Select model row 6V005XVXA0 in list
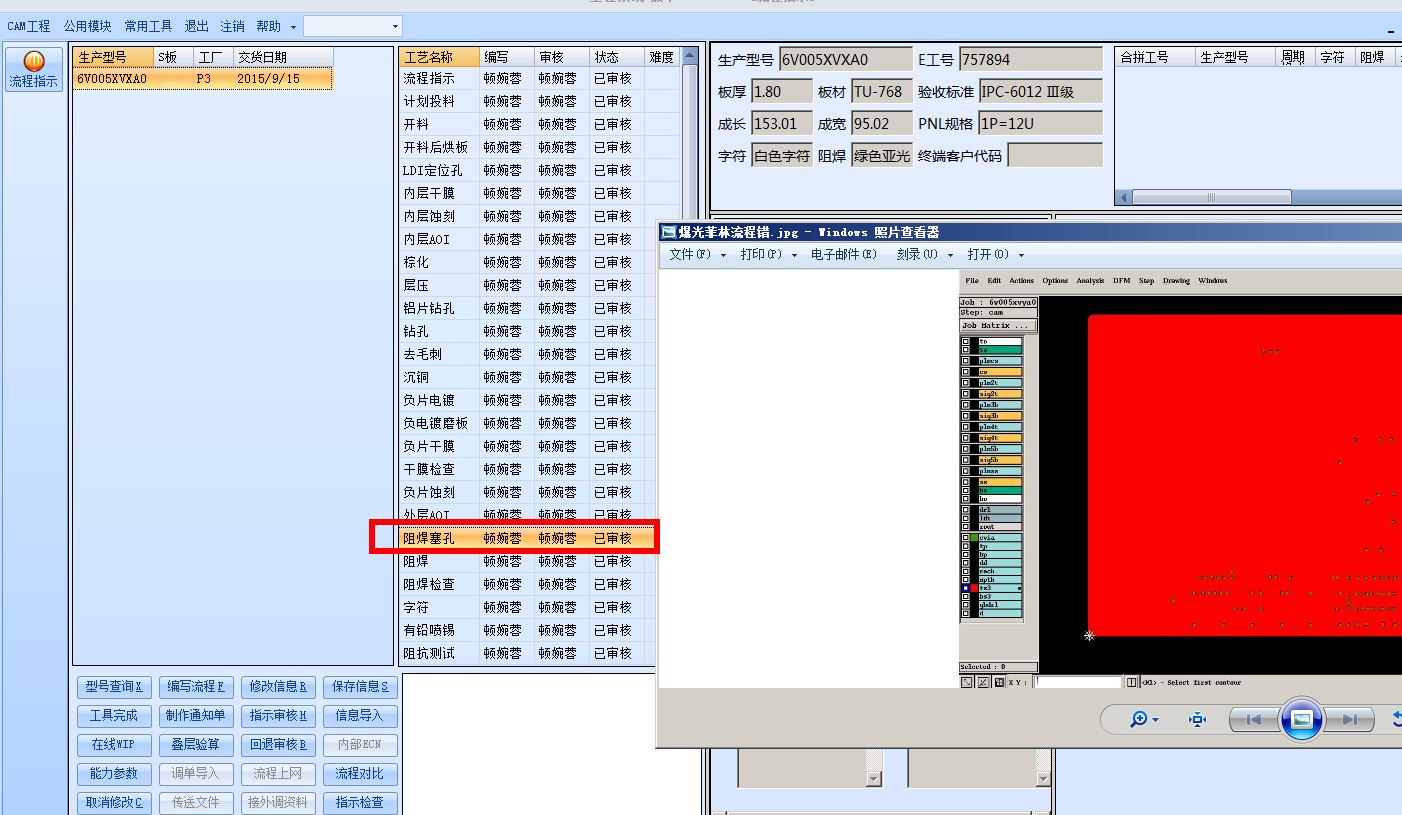 tap(203, 78)
